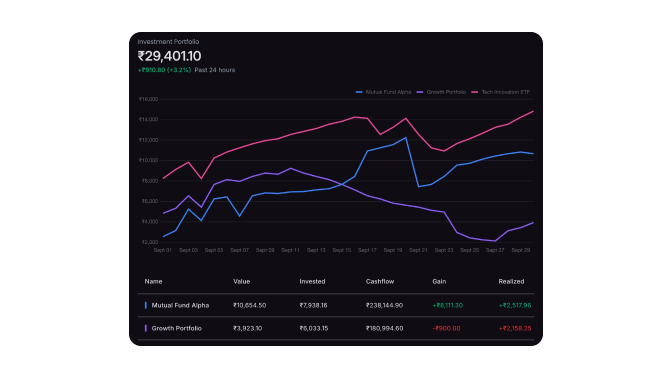Select the Mutual Fund Alpha row name
Screen dimensions: 672x378
(x=180, y=306)
